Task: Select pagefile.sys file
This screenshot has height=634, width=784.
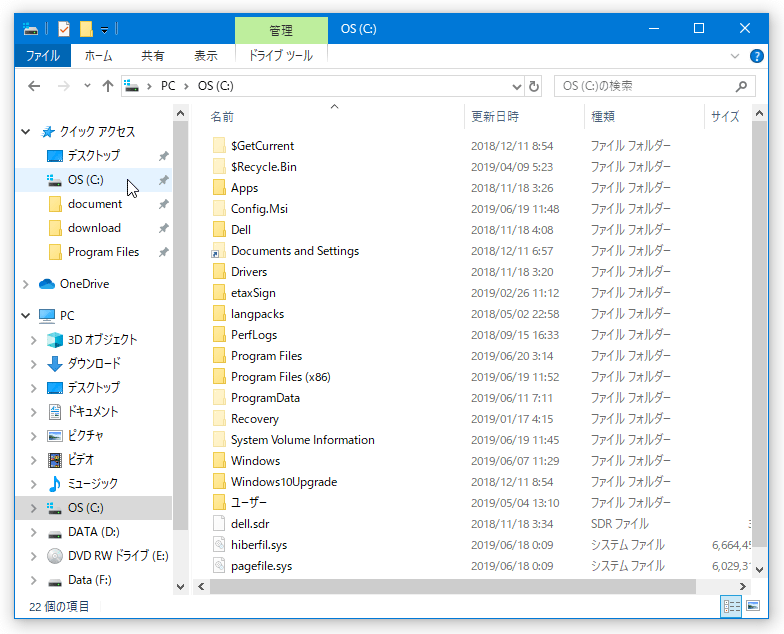Action: coord(262,566)
